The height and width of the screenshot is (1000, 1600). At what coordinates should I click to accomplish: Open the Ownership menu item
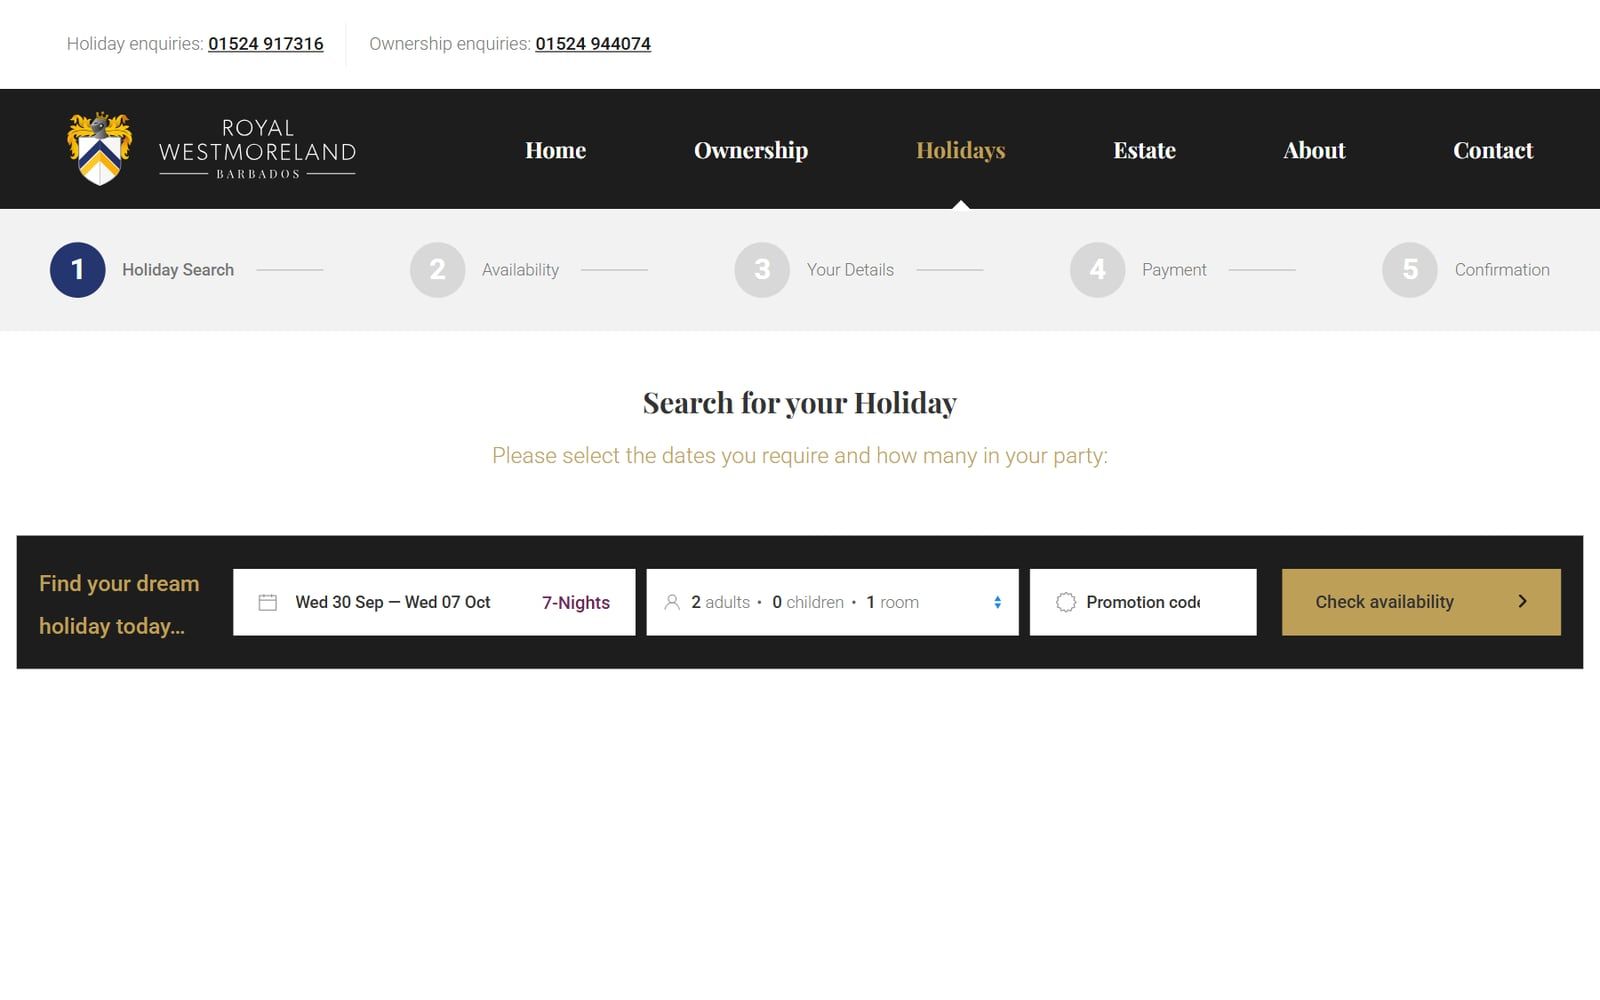pyautogui.click(x=751, y=150)
